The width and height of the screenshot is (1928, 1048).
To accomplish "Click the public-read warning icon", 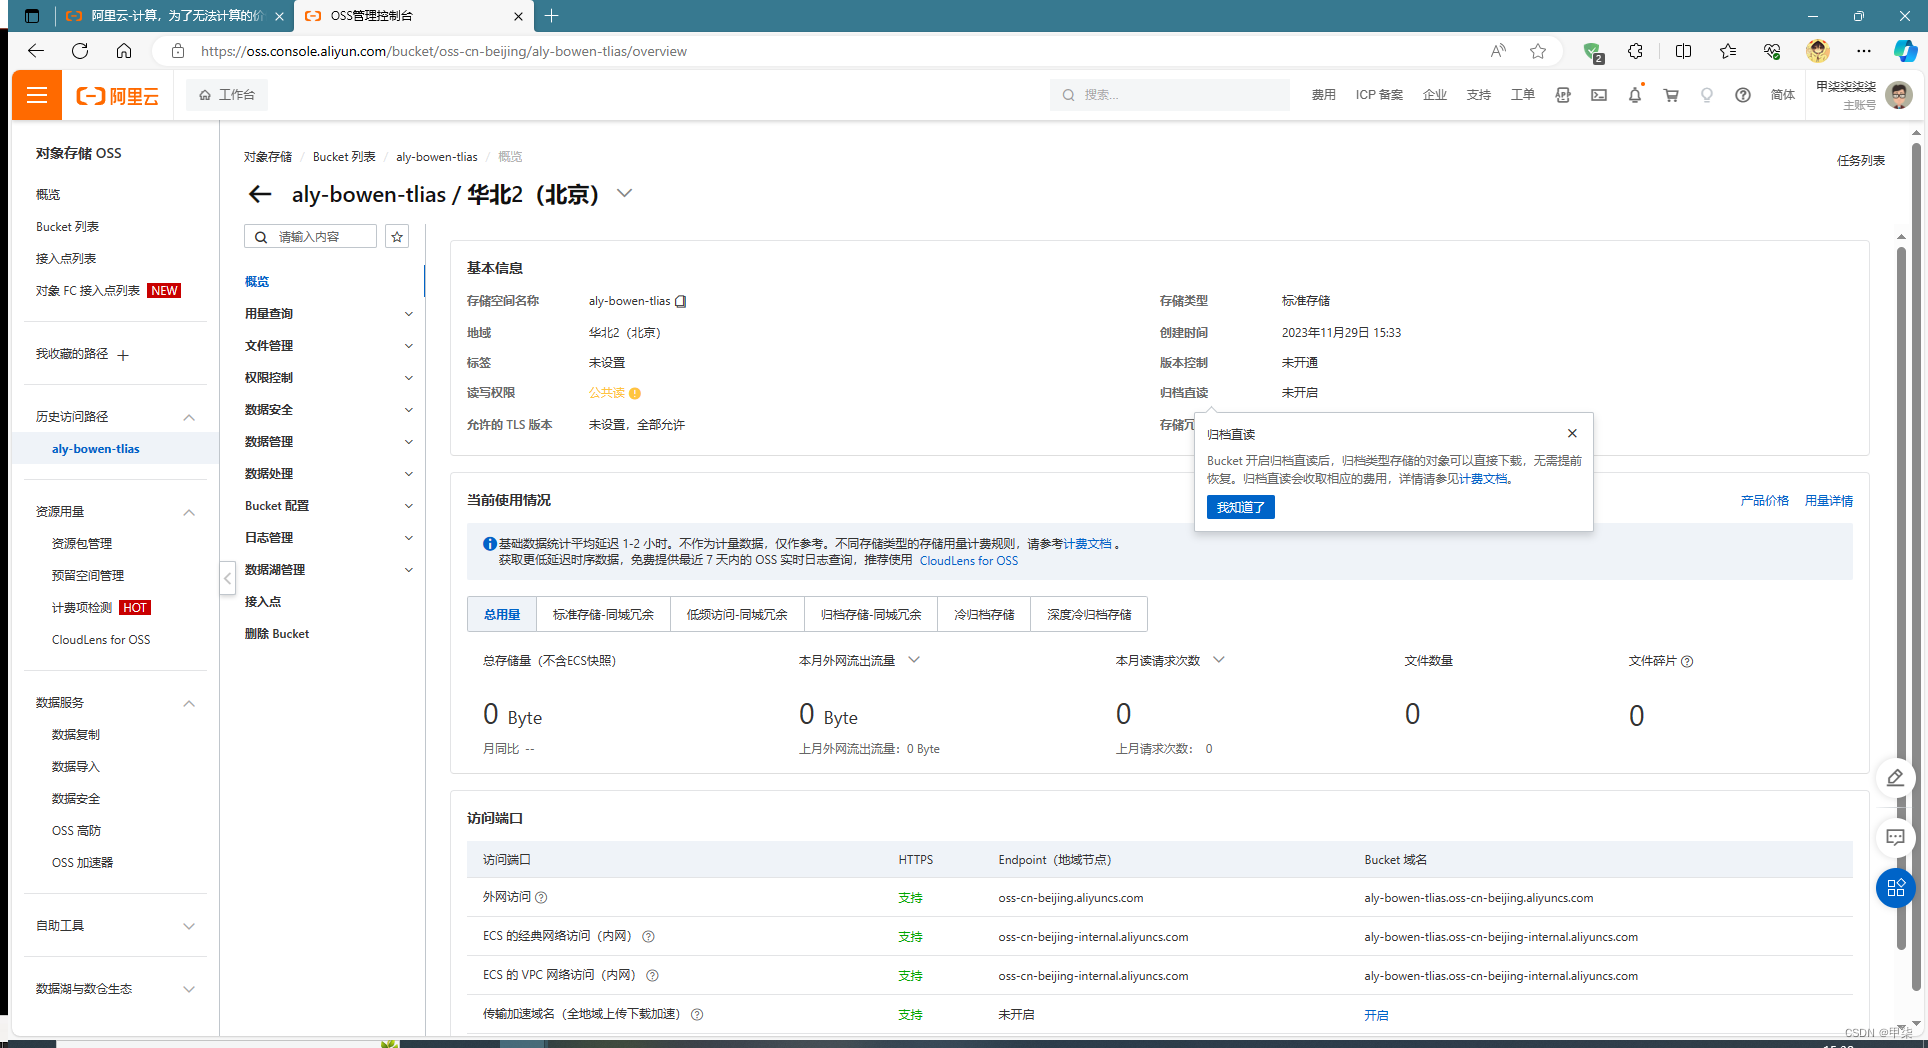I will (635, 394).
